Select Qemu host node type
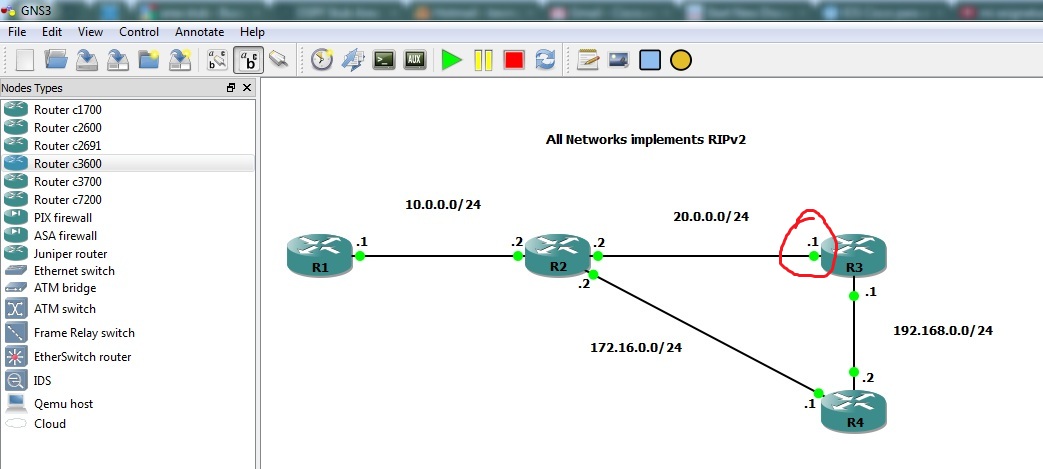1043x469 pixels. pos(128,404)
